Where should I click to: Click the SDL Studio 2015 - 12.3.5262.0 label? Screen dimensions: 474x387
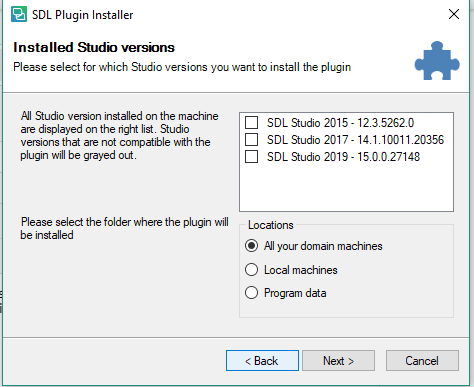click(340, 123)
